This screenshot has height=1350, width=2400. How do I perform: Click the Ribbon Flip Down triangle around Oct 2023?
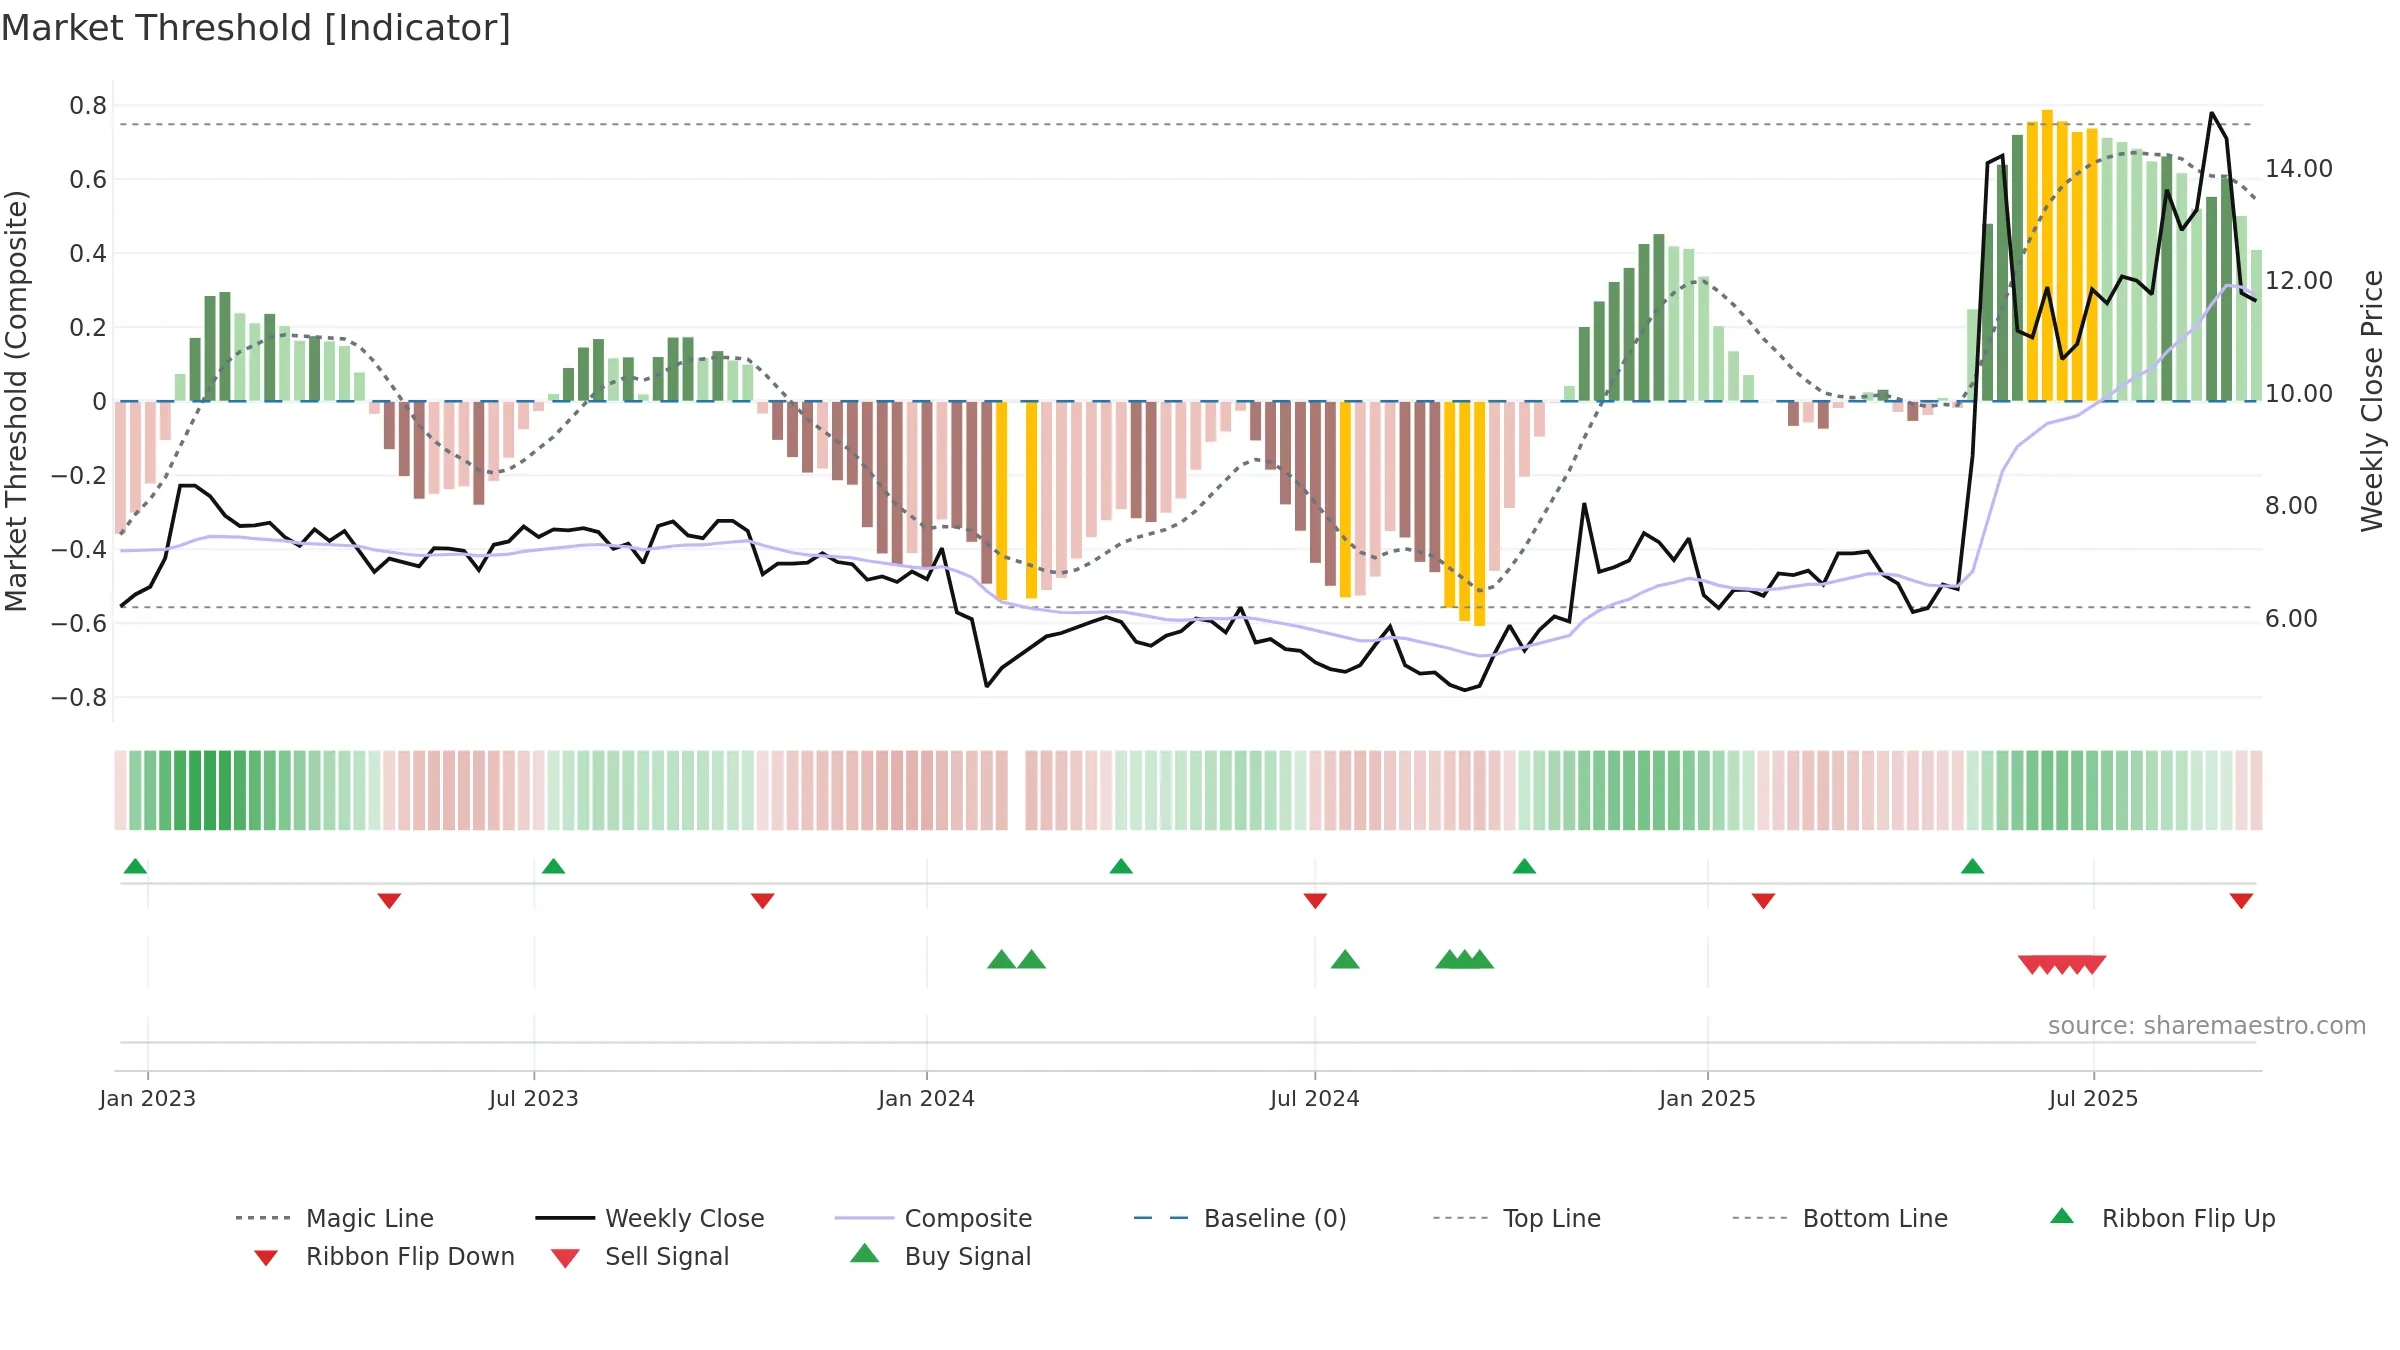coord(762,901)
